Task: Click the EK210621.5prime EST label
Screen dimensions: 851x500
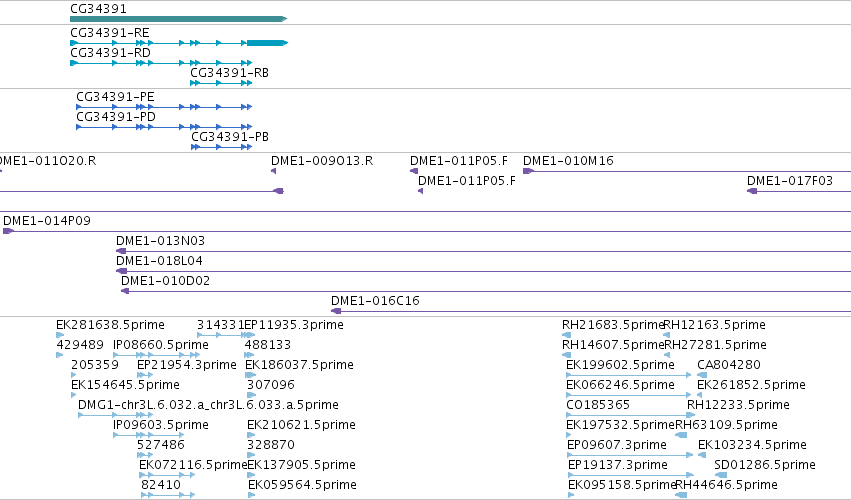Action: tap(301, 425)
